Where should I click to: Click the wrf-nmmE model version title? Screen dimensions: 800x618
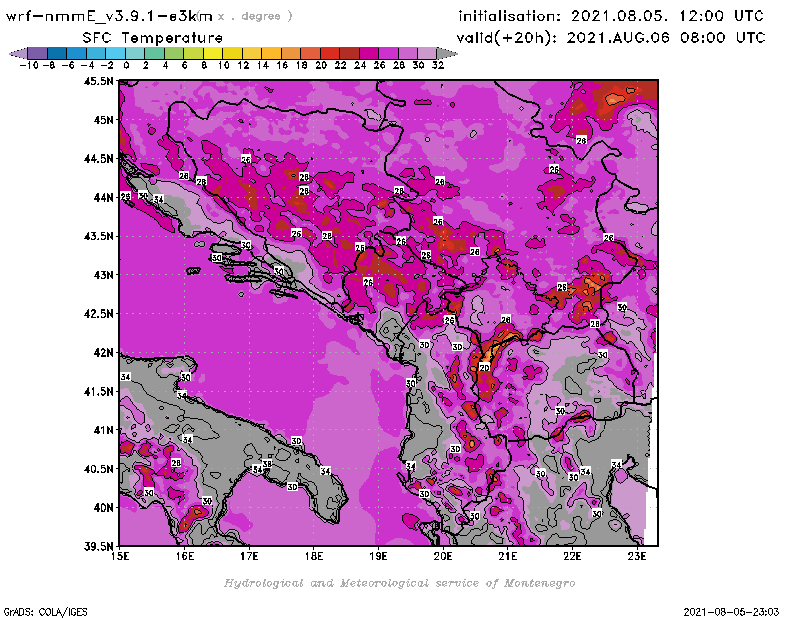pos(110,16)
